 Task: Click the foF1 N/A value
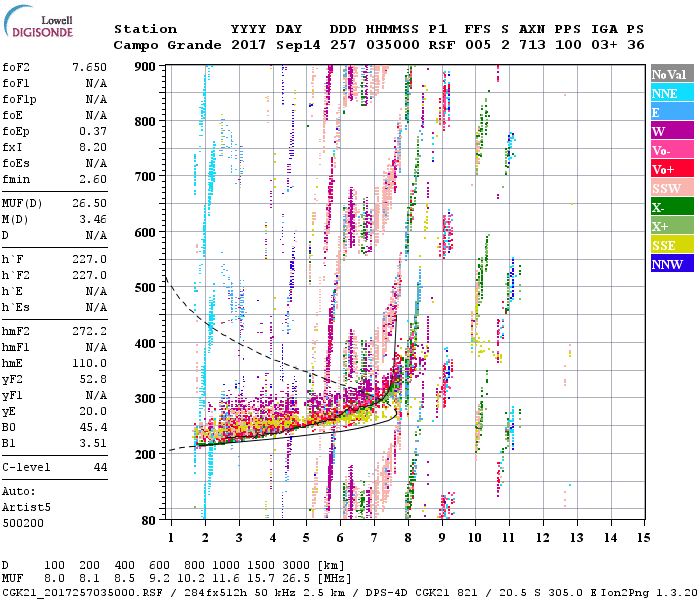point(96,83)
